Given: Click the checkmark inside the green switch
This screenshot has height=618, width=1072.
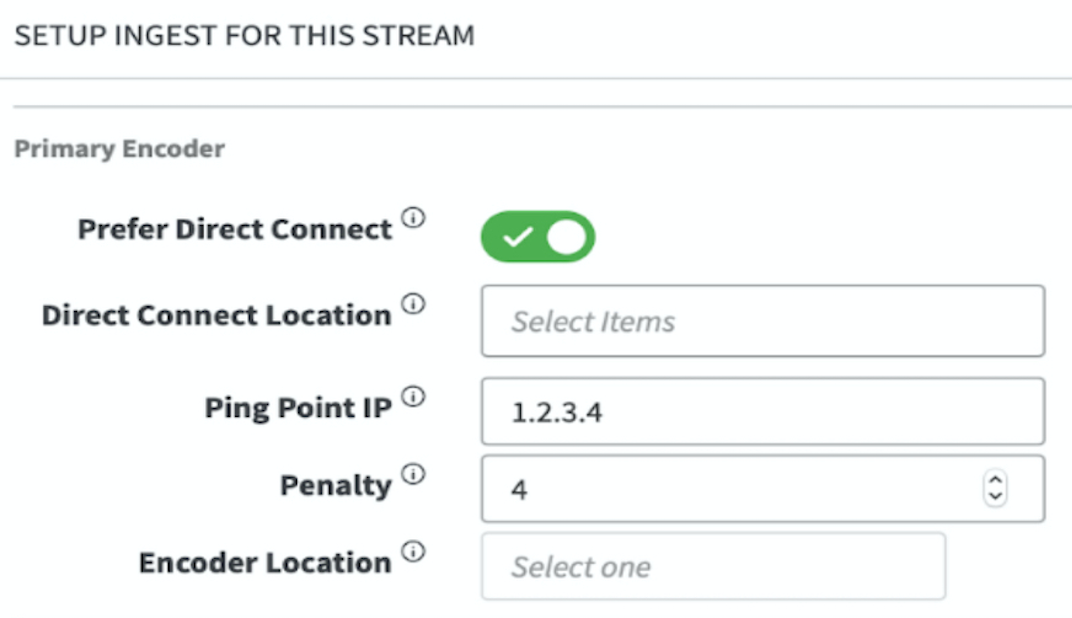Looking at the screenshot, I should (x=516, y=238).
